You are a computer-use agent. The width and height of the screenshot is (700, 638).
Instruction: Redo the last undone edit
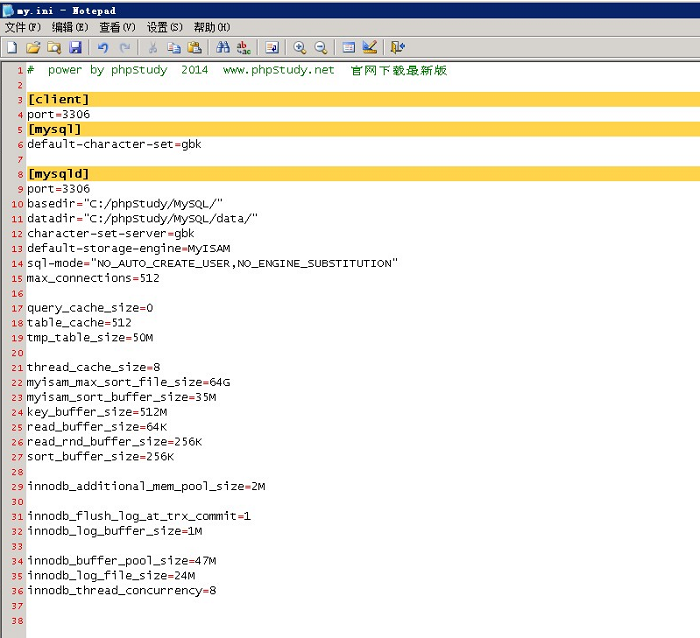click(x=125, y=47)
